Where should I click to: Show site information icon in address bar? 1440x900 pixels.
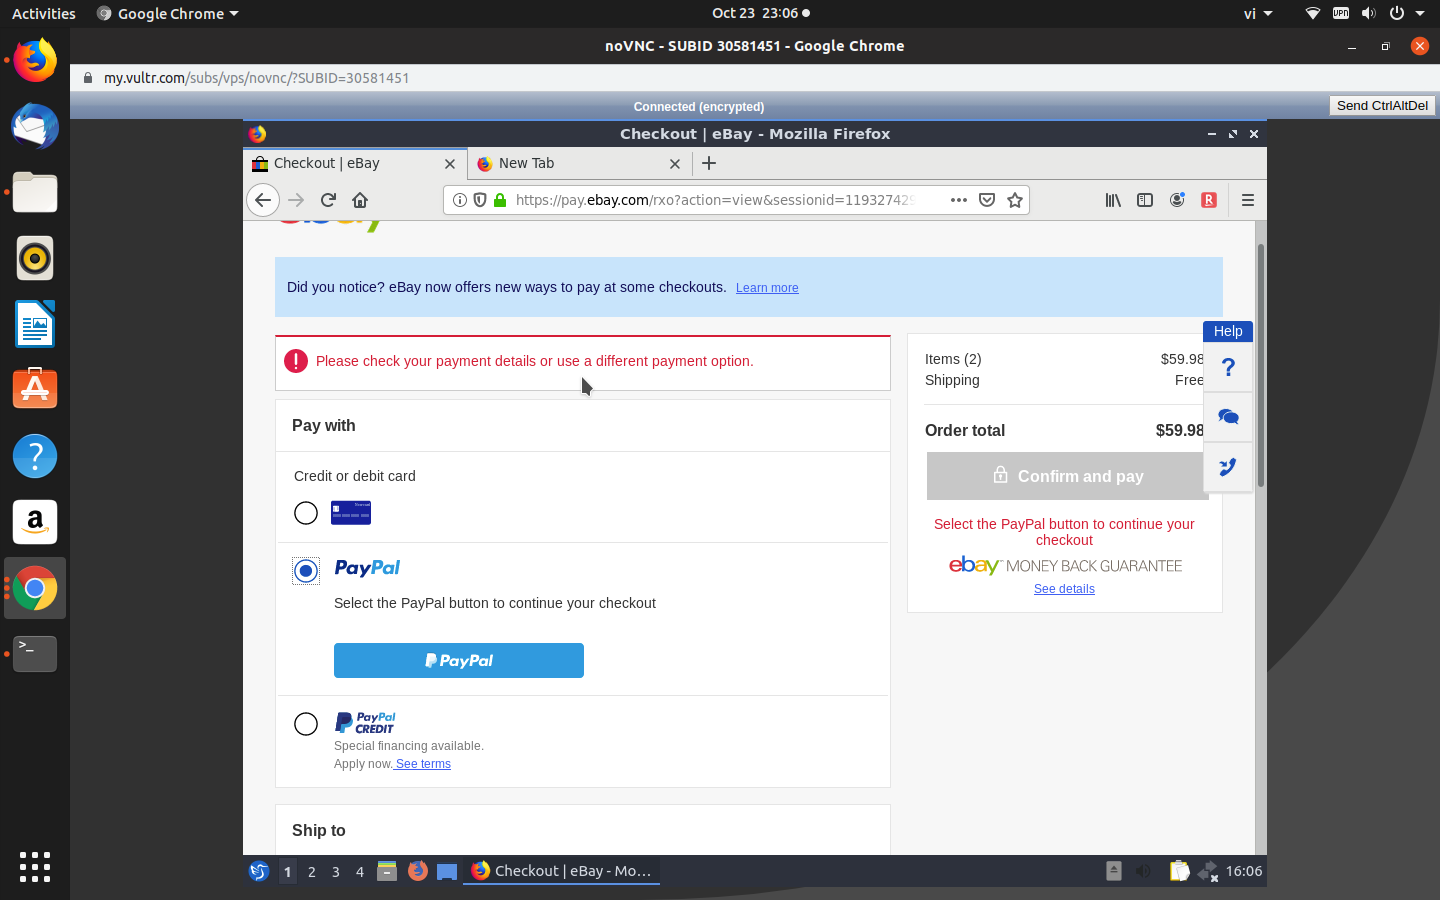coord(460,200)
